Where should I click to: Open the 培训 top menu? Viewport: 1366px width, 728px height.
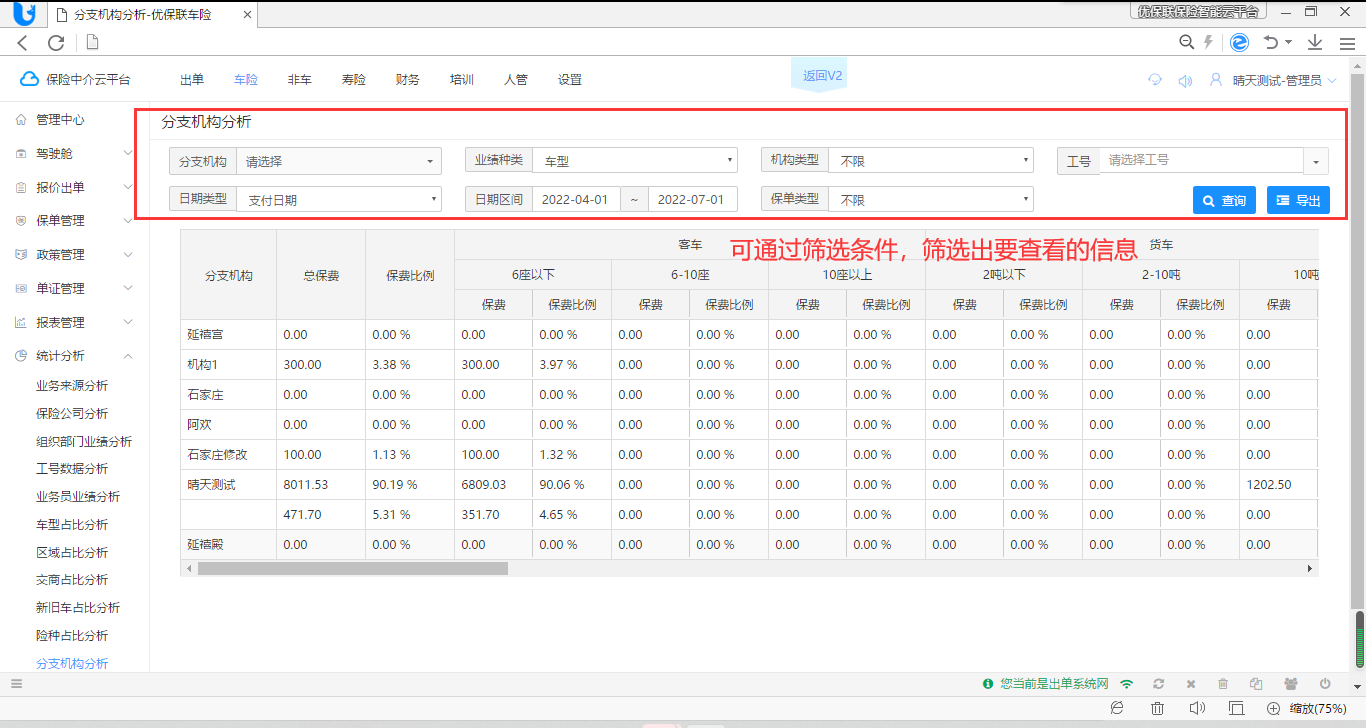pos(462,80)
